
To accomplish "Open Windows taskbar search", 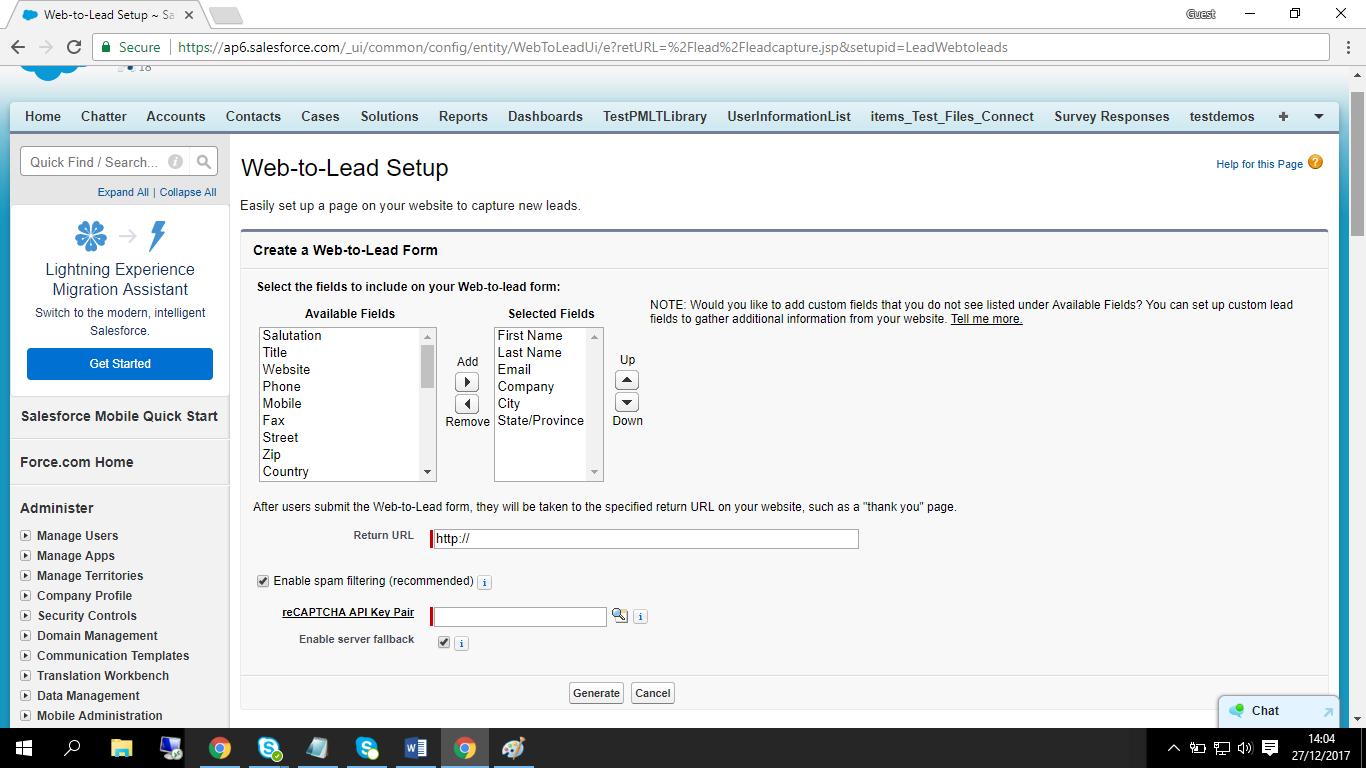I will (72, 748).
